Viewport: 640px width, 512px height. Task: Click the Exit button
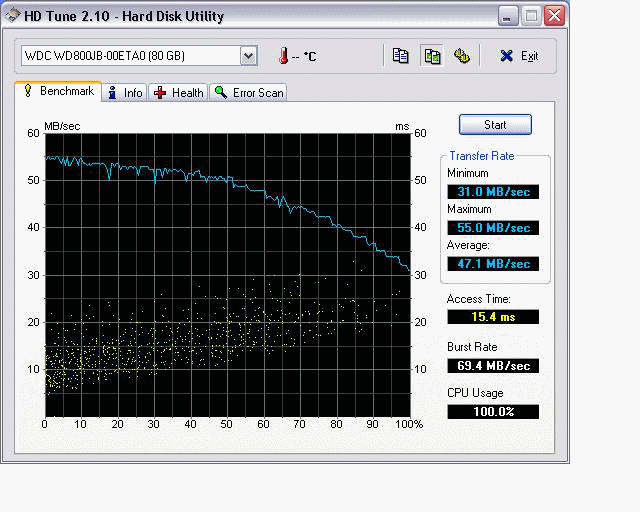[x=519, y=56]
